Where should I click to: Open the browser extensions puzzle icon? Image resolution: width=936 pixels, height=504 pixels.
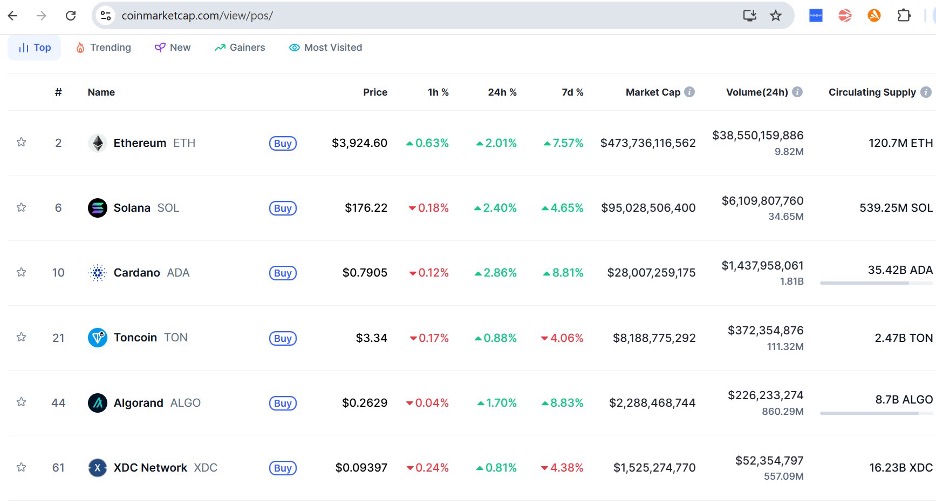pos(904,16)
